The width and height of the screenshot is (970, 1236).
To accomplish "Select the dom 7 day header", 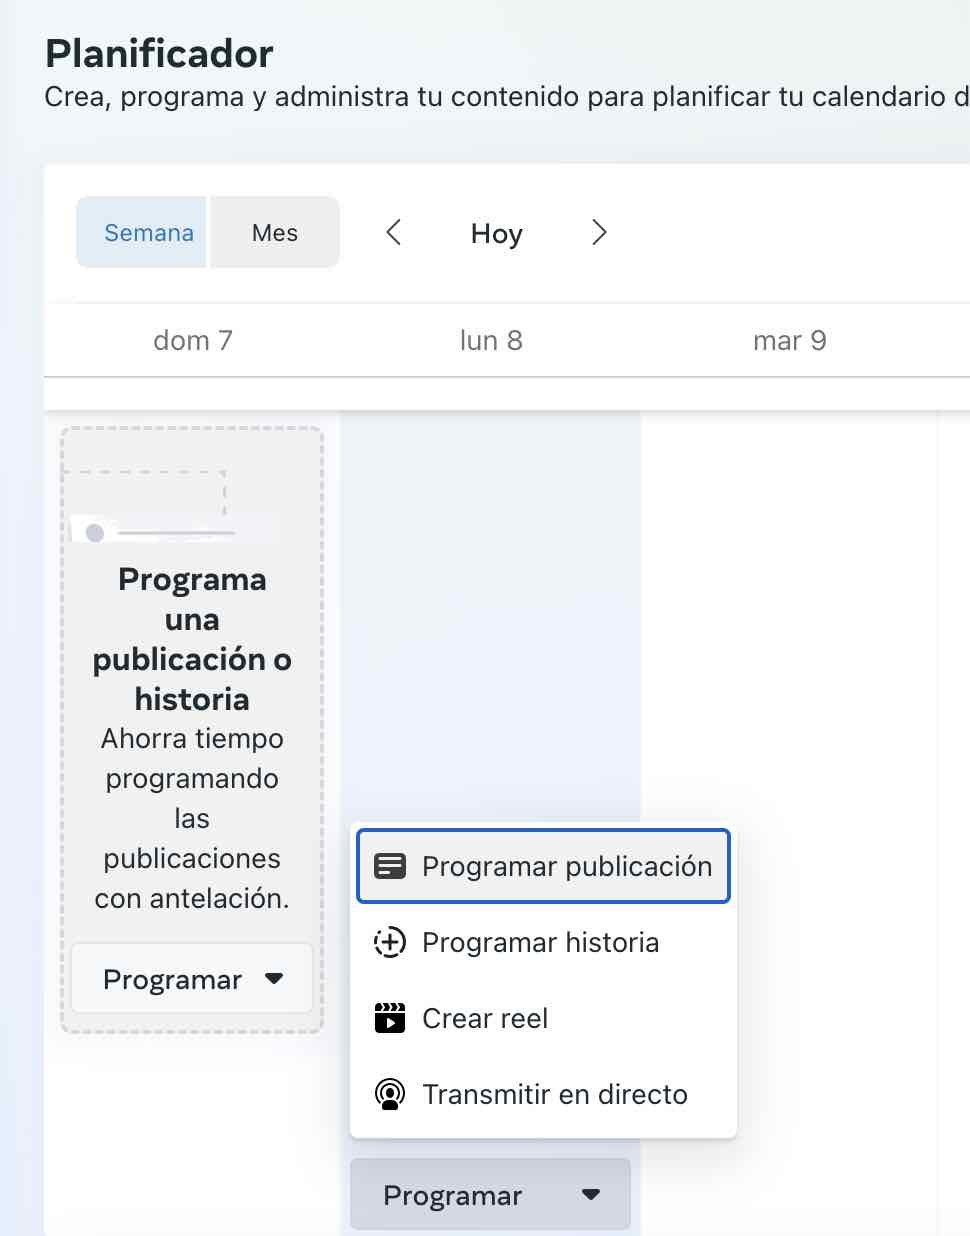I will (x=193, y=341).
